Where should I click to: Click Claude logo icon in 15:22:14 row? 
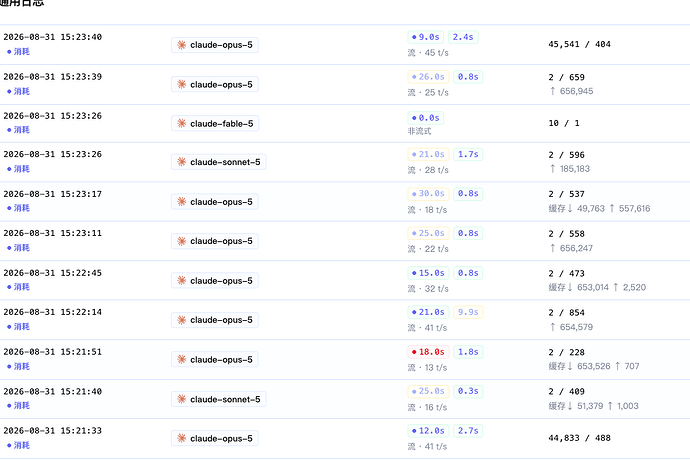tap(181, 320)
